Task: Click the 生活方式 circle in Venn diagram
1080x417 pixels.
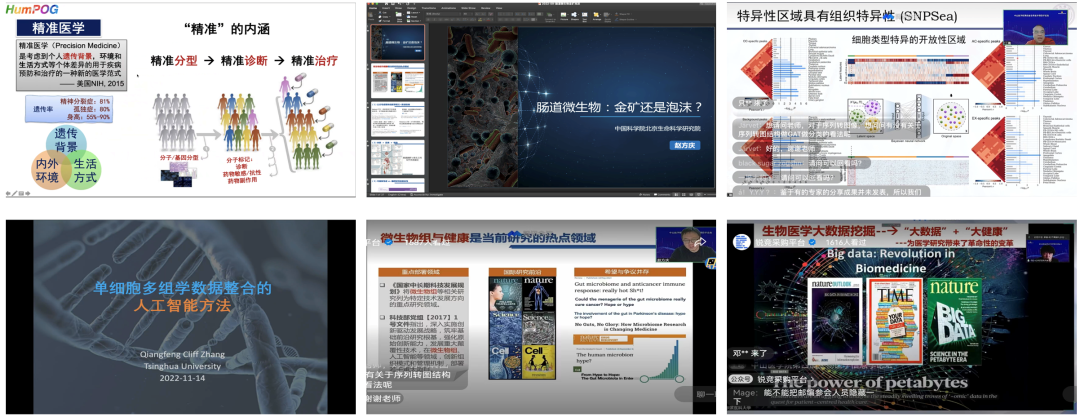Action: coord(84,169)
